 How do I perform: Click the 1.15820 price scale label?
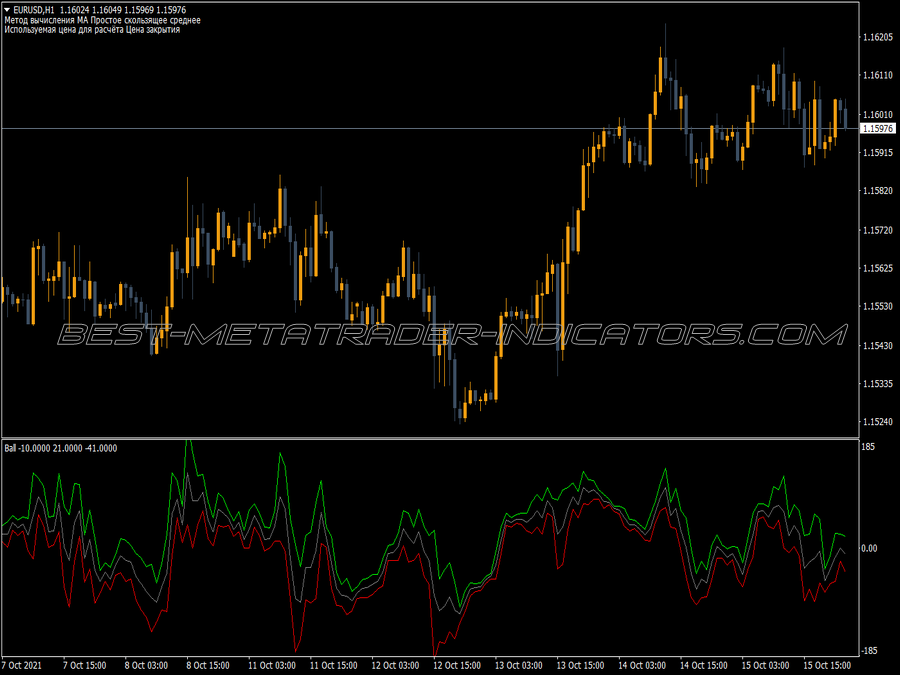[878, 191]
